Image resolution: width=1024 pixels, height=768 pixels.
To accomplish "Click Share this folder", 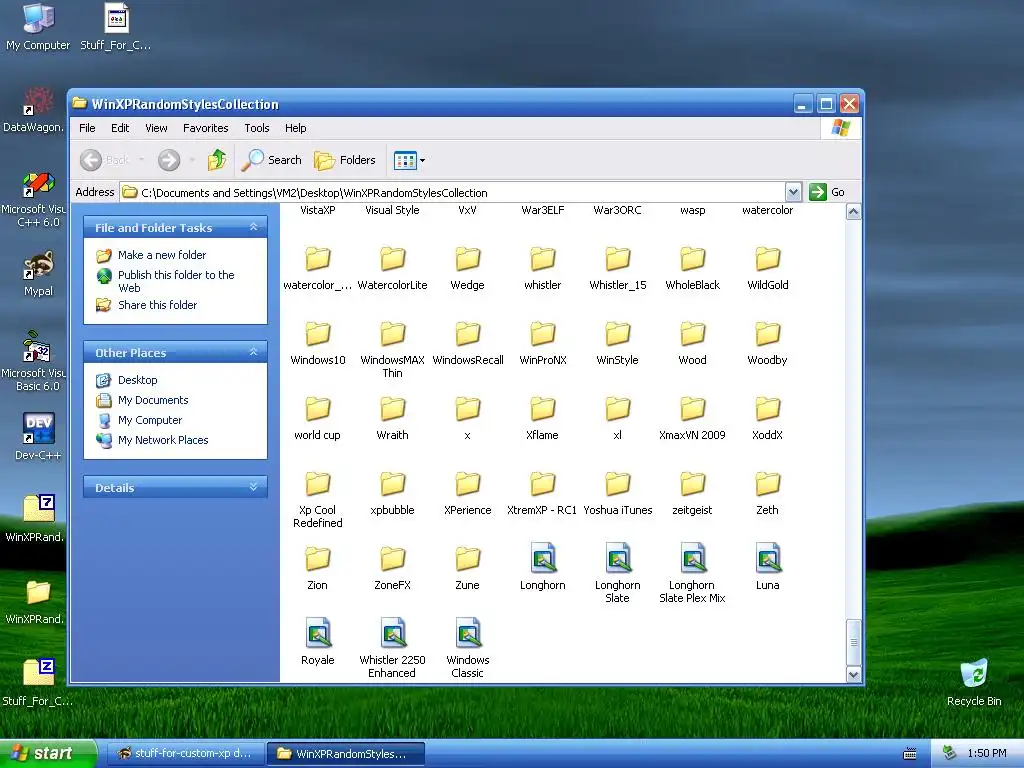I will tap(157, 305).
